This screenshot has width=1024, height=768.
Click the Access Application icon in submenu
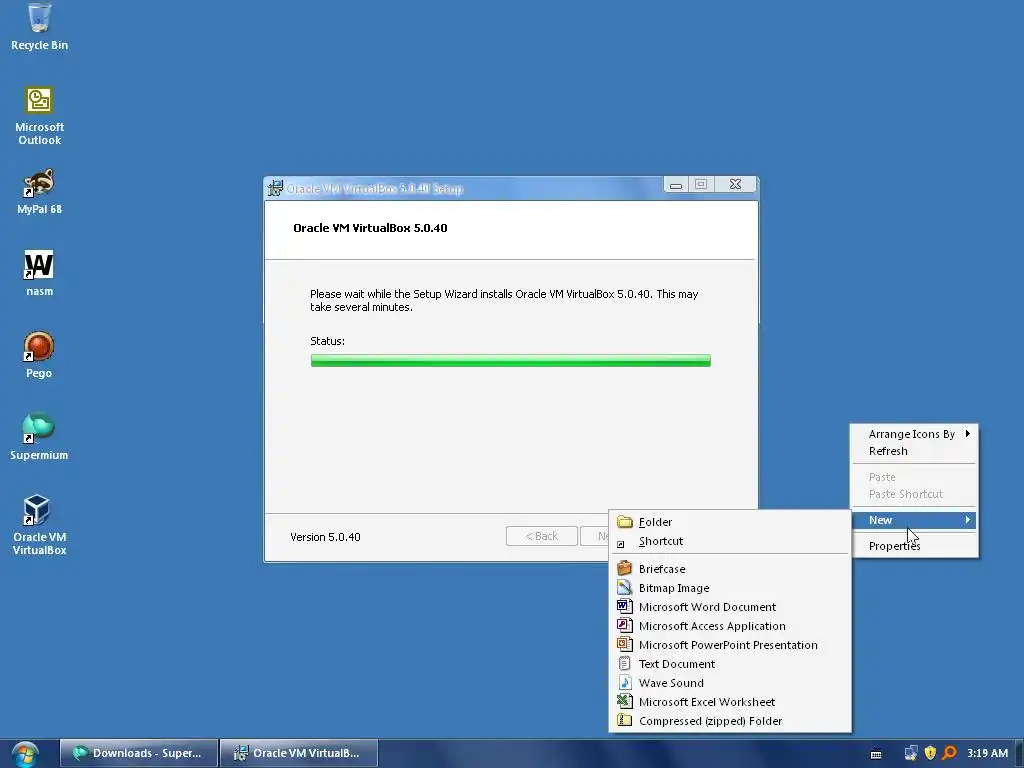(x=625, y=625)
